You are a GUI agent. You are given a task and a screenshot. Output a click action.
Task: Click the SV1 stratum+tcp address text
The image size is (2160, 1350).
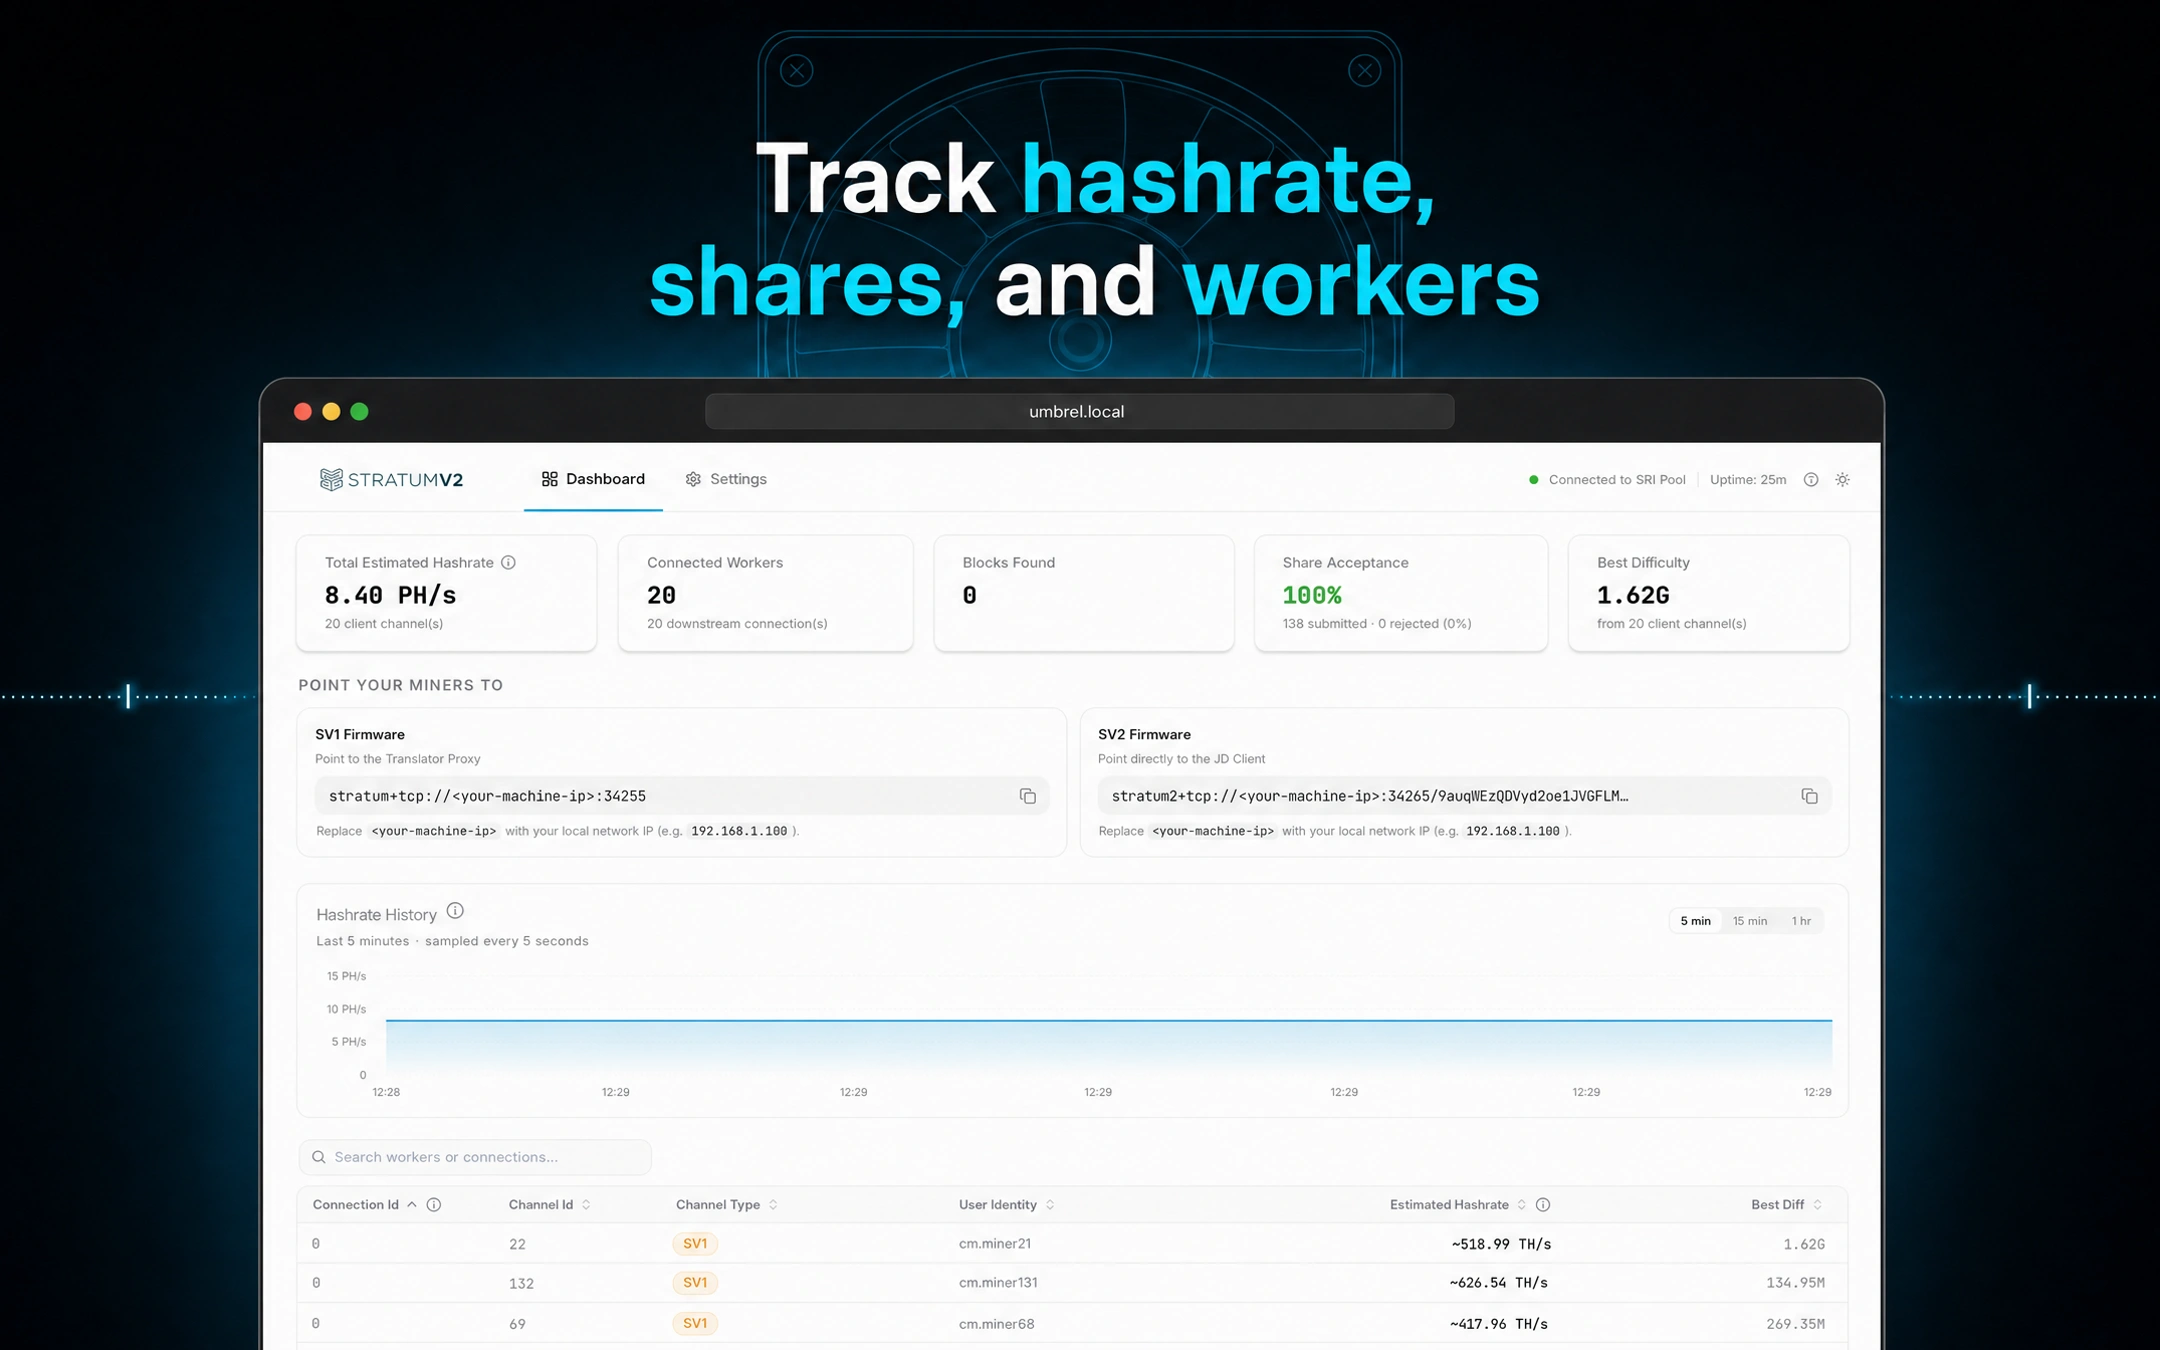[487, 796]
